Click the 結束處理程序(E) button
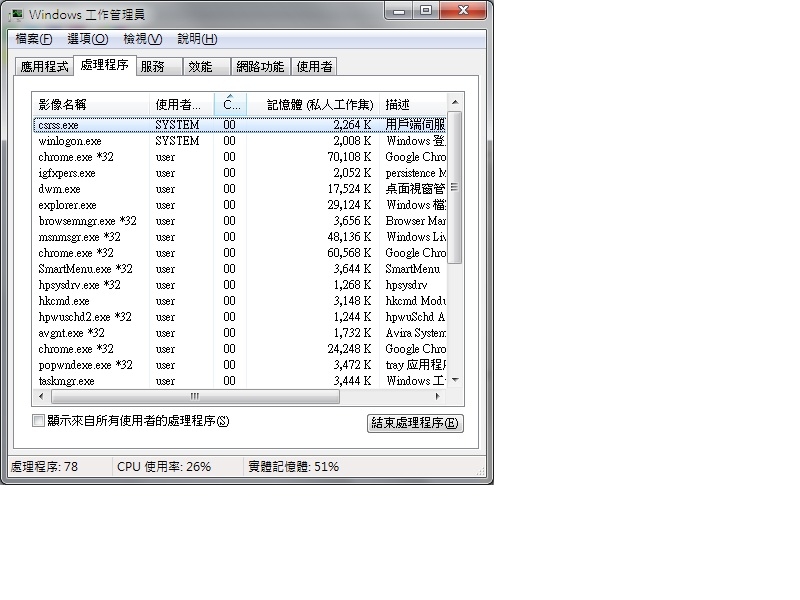Image resolution: width=800 pixels, height=600 pixels. pos(415,423)
